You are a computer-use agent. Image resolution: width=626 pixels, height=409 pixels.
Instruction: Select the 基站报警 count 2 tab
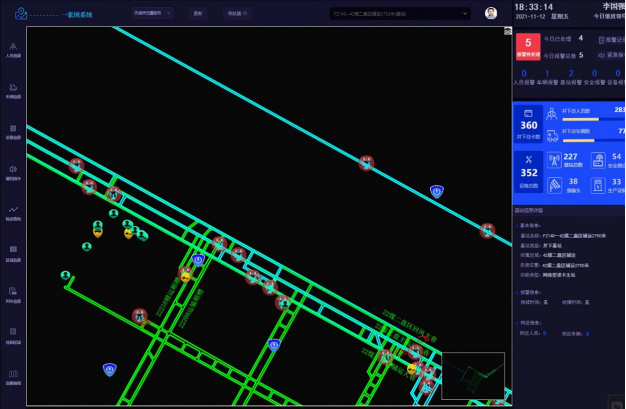coord(571,77)
